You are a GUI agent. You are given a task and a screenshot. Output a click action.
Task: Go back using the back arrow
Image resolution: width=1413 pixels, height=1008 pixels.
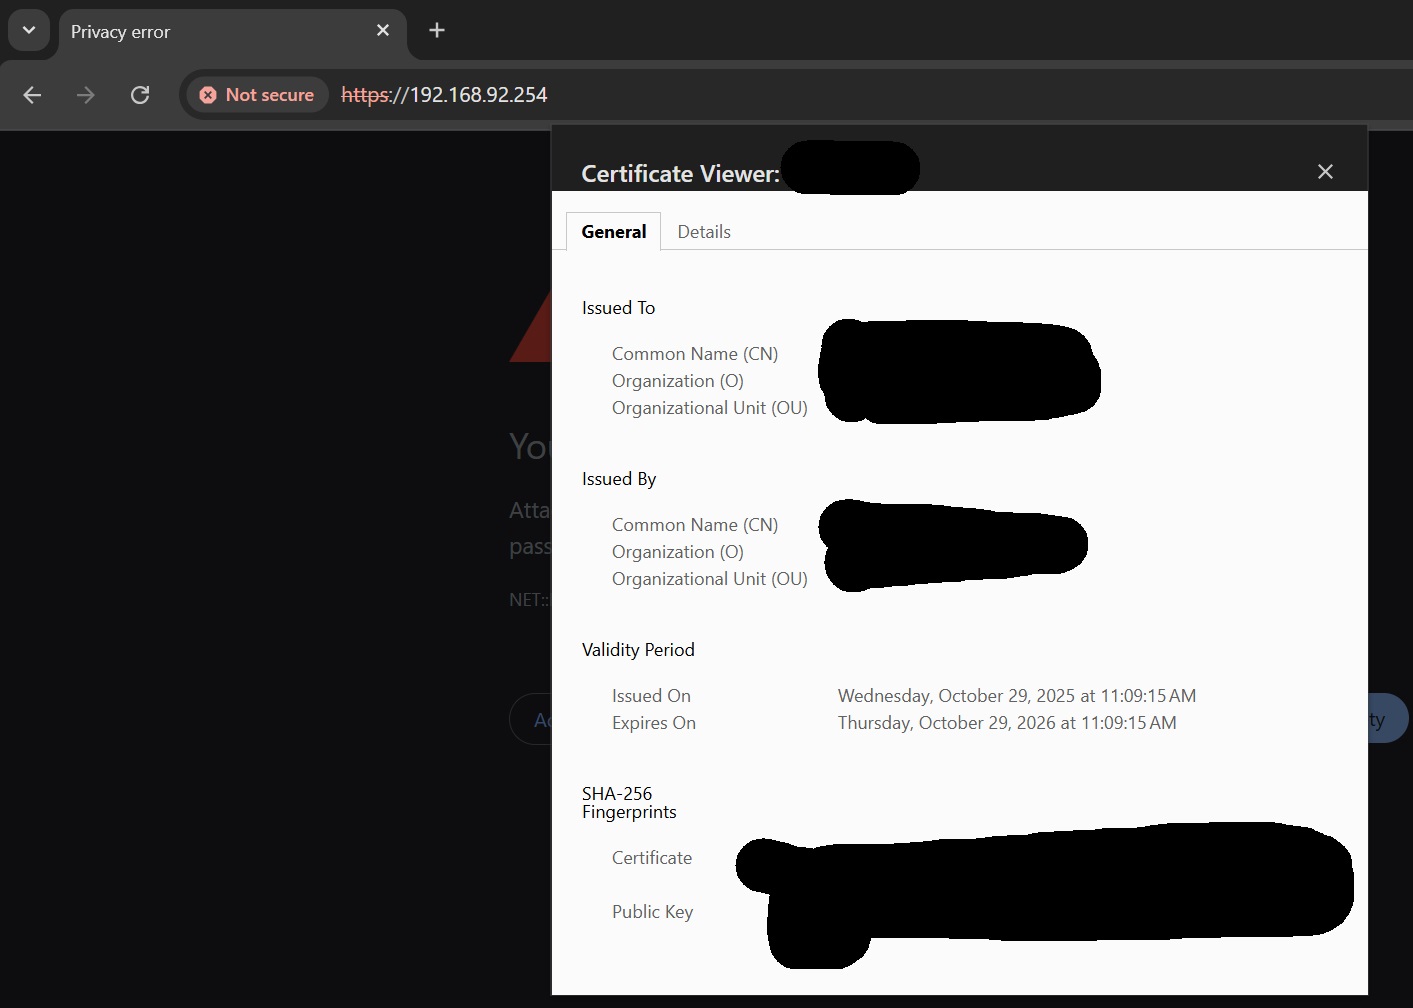[32, 95]
